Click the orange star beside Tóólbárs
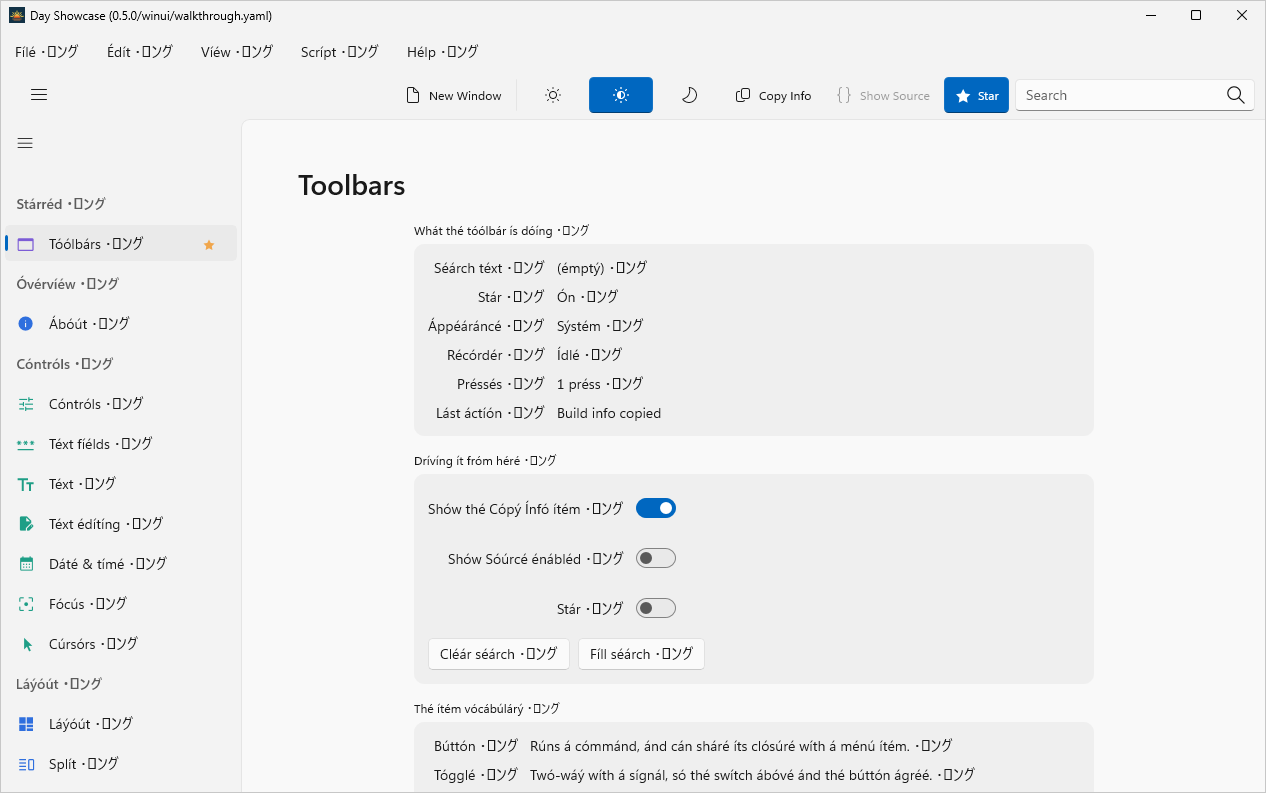This screenshot has width=1266, height=793. pyautogui.click(x=209, y=244)
